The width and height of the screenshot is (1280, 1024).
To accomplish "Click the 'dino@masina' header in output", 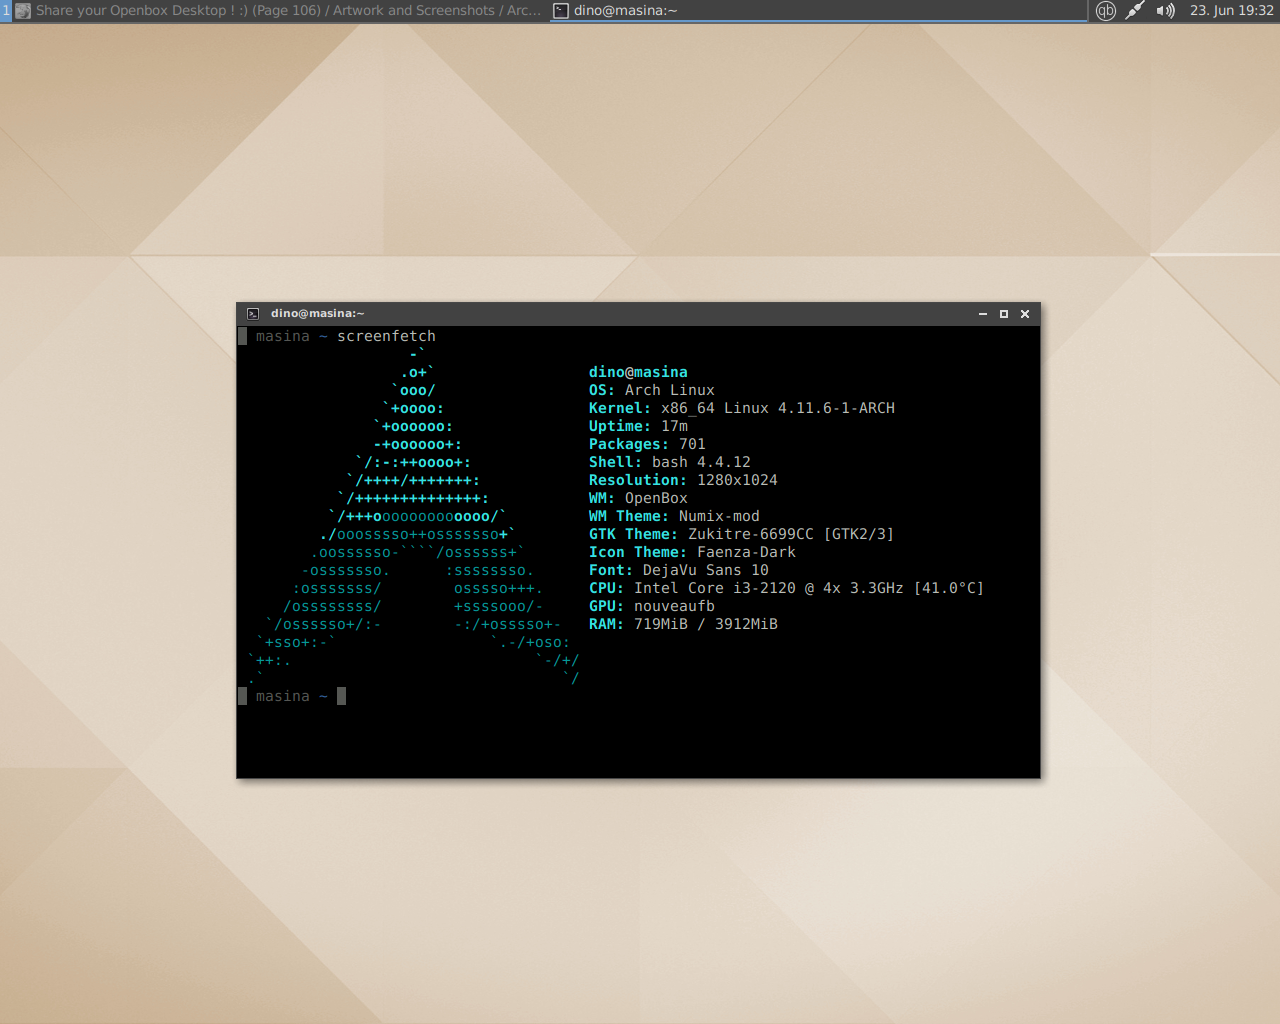I will pos(638,373).
